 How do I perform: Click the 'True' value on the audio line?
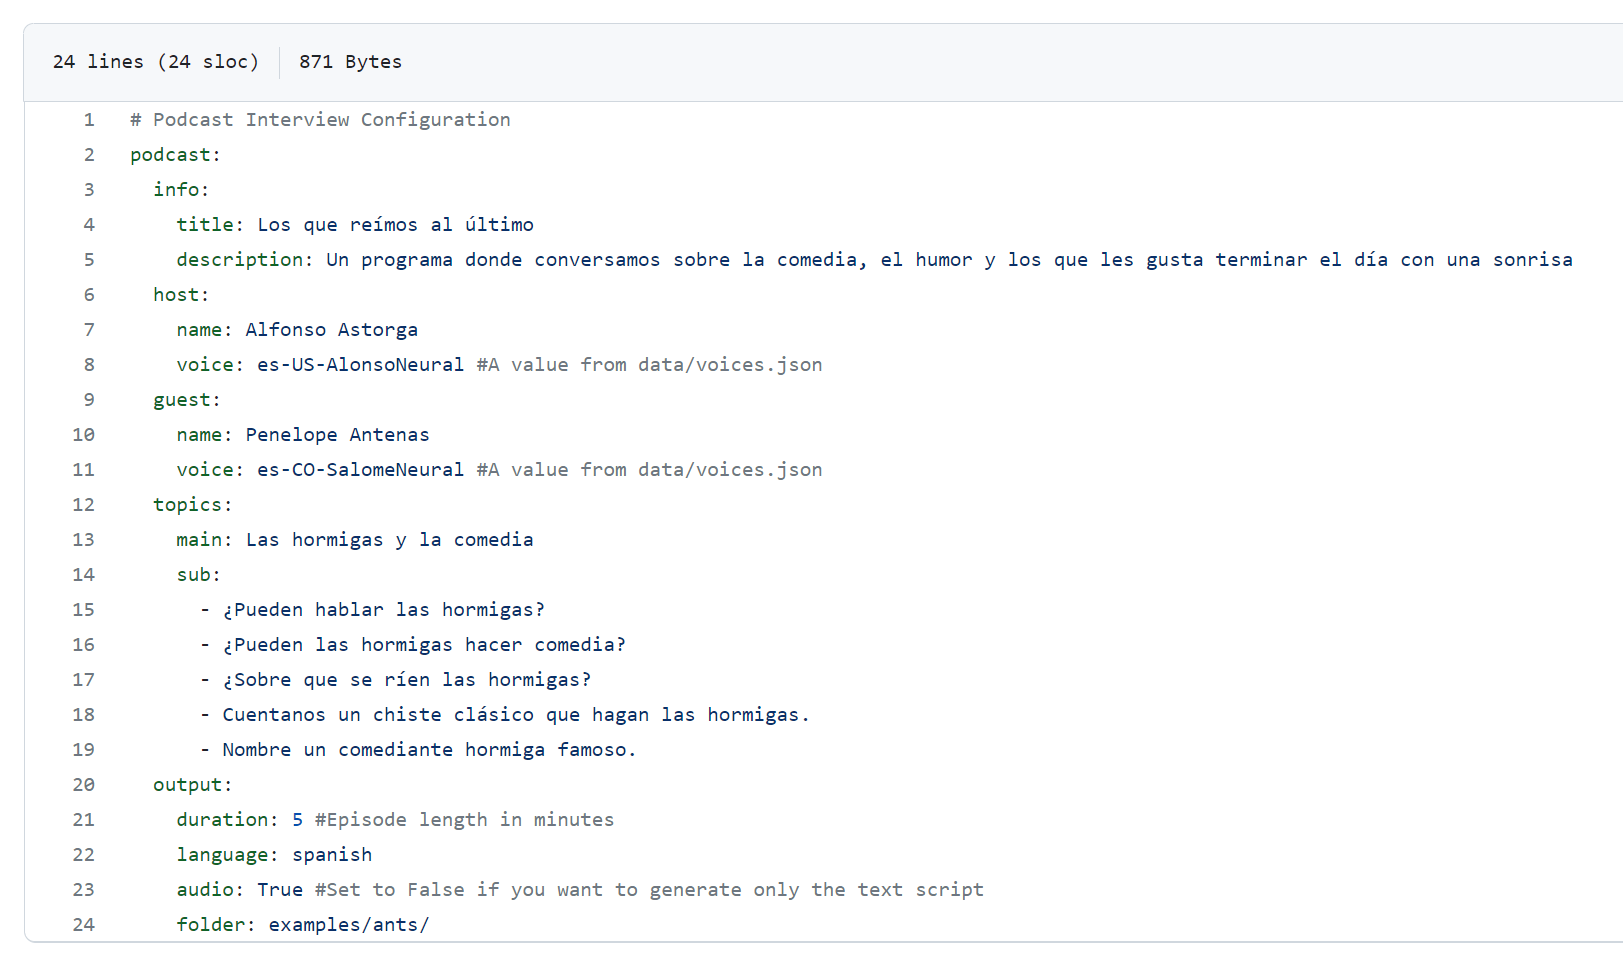[x=280, y=890]
